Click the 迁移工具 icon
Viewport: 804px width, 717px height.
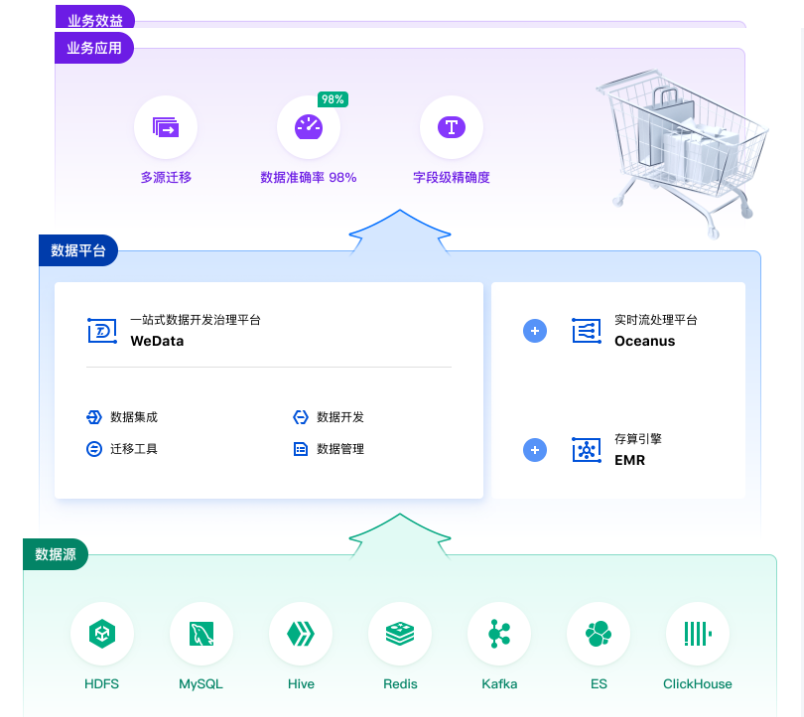(x=94, y=449)
